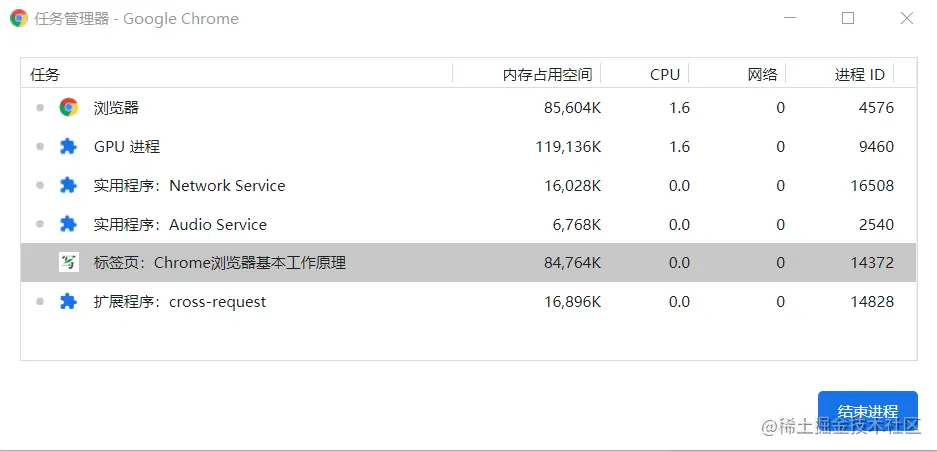The height and width of the screenshot is (452, 937).
Task: Click process ID 9460
Action: [876, 146]
